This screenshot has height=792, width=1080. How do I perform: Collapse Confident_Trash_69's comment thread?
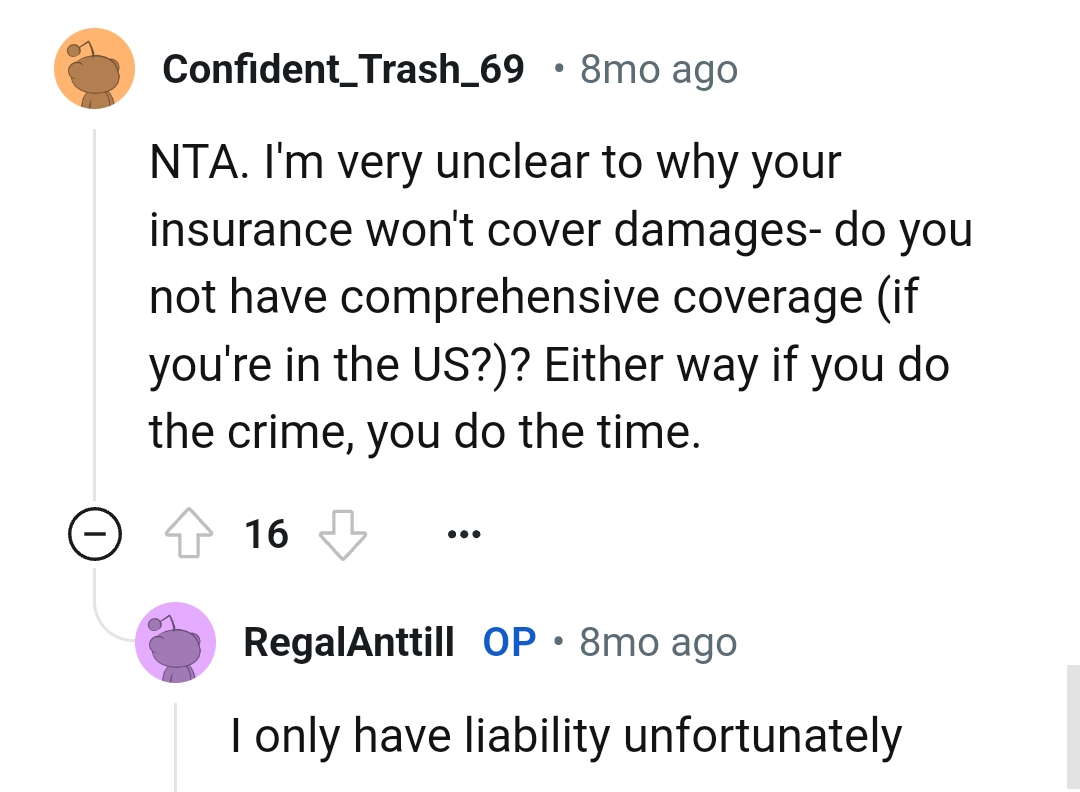click(95, 534)
